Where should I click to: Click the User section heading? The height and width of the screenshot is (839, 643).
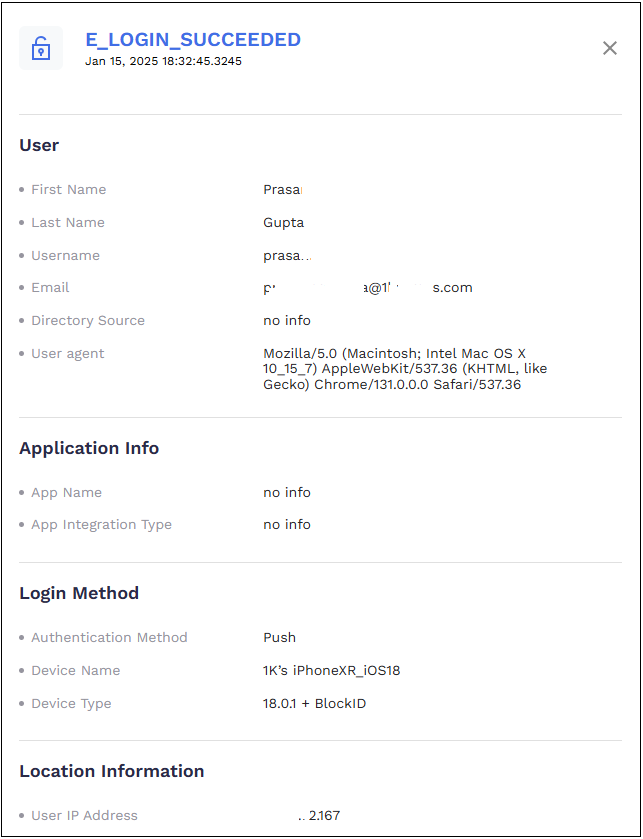pos(39,145)
